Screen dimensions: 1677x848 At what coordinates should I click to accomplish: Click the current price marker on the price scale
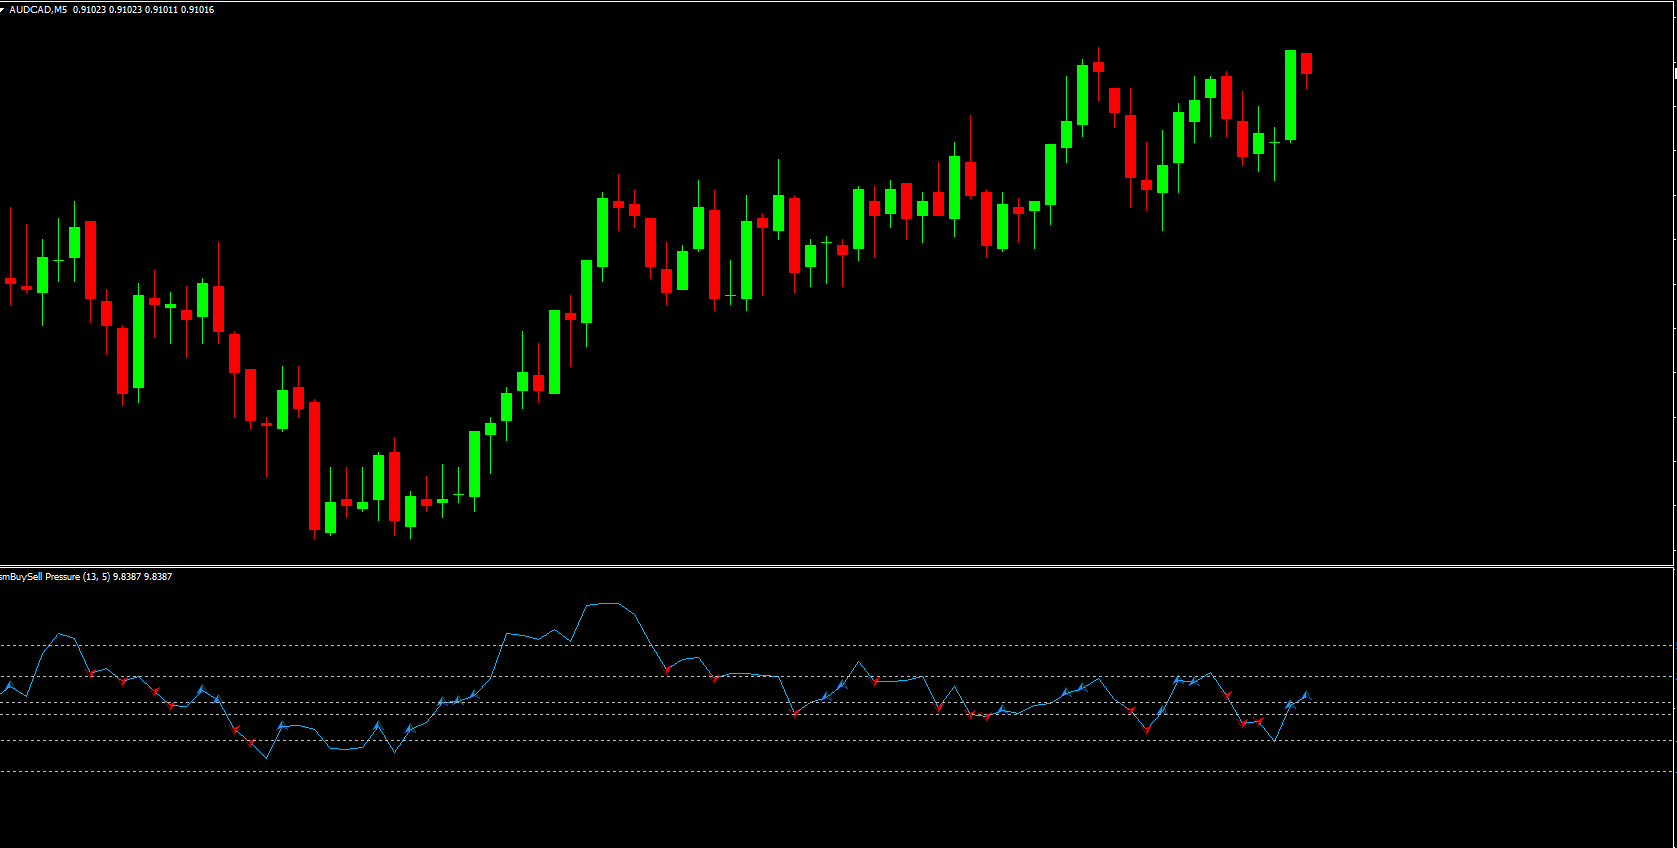pyautogui.click(x=1675, y=72)
